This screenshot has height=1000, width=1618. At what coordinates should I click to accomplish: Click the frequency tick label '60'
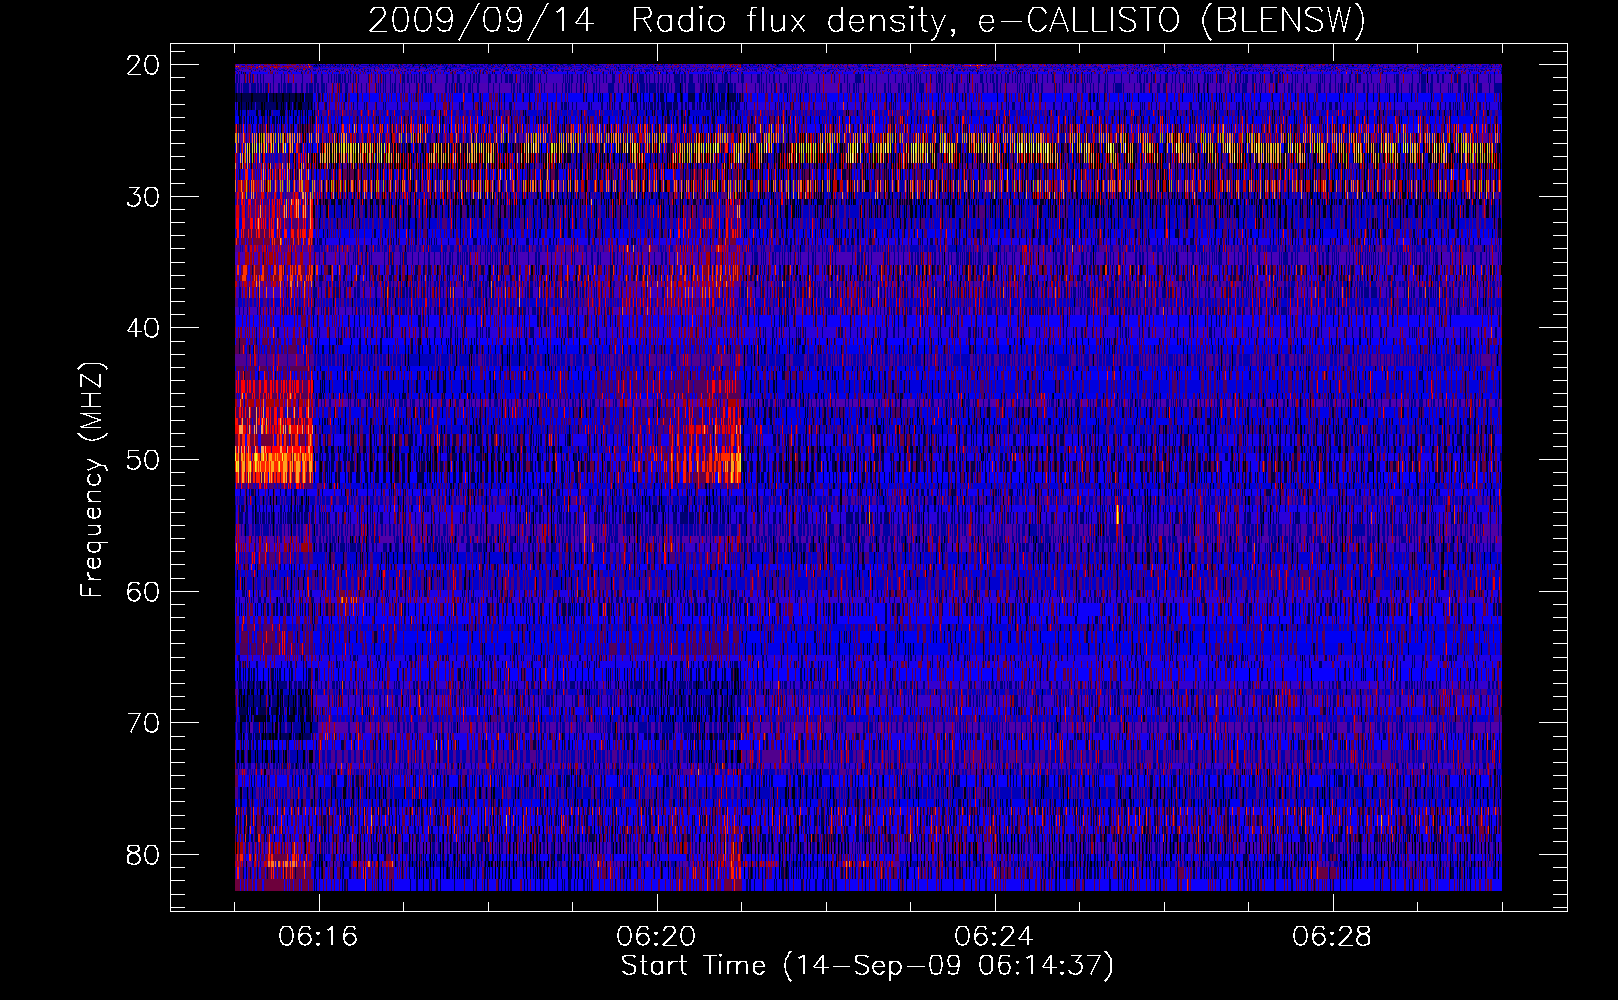(143, 592)
